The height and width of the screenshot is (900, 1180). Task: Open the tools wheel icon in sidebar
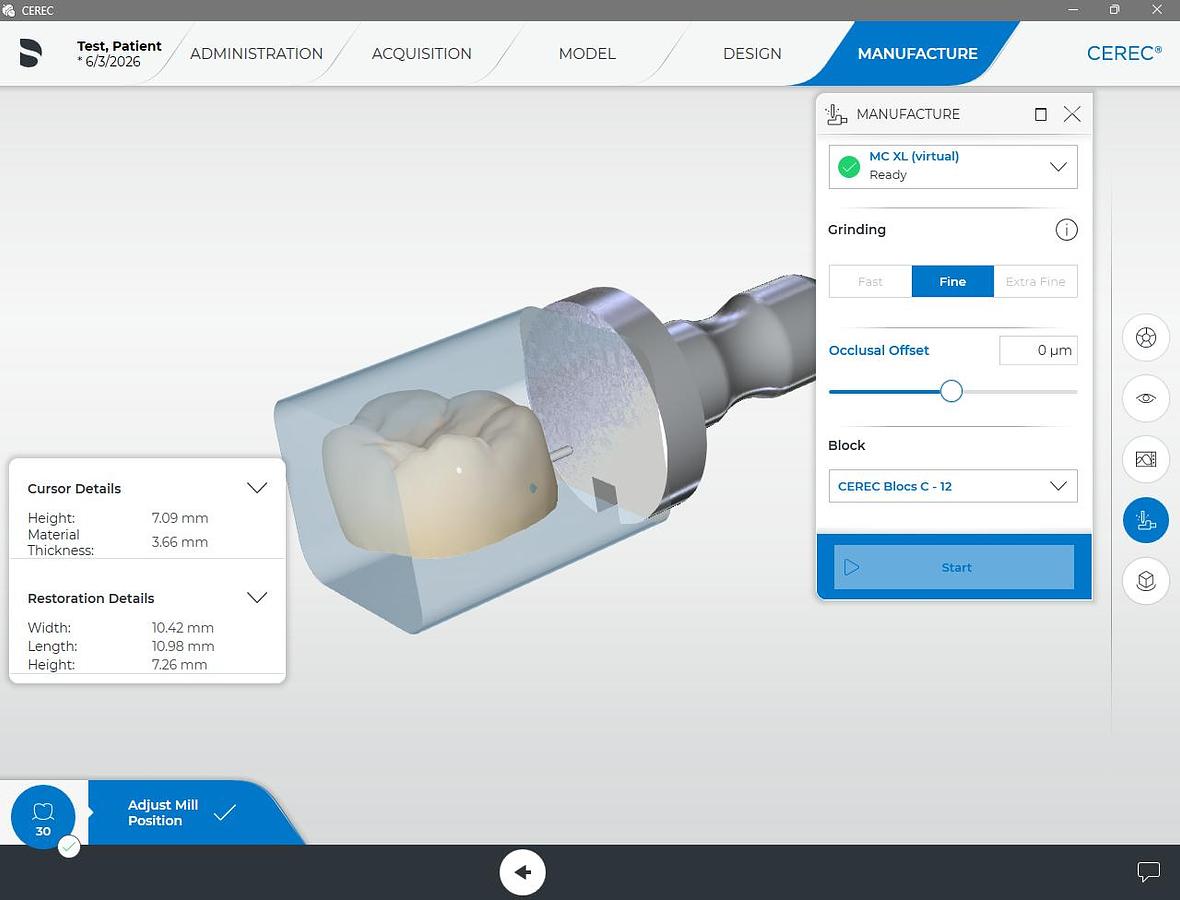[x=1145, y=338]
